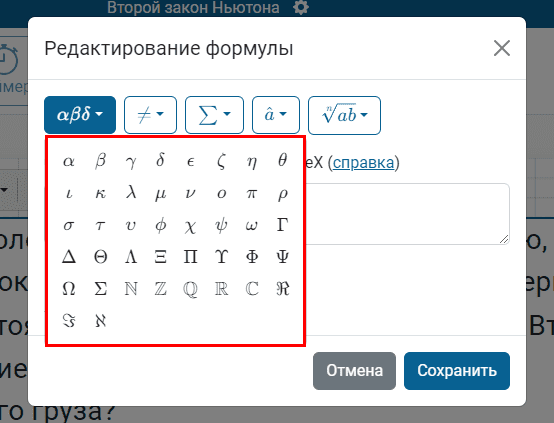
Task: Insert the aleph symbol
Action: 101,321
